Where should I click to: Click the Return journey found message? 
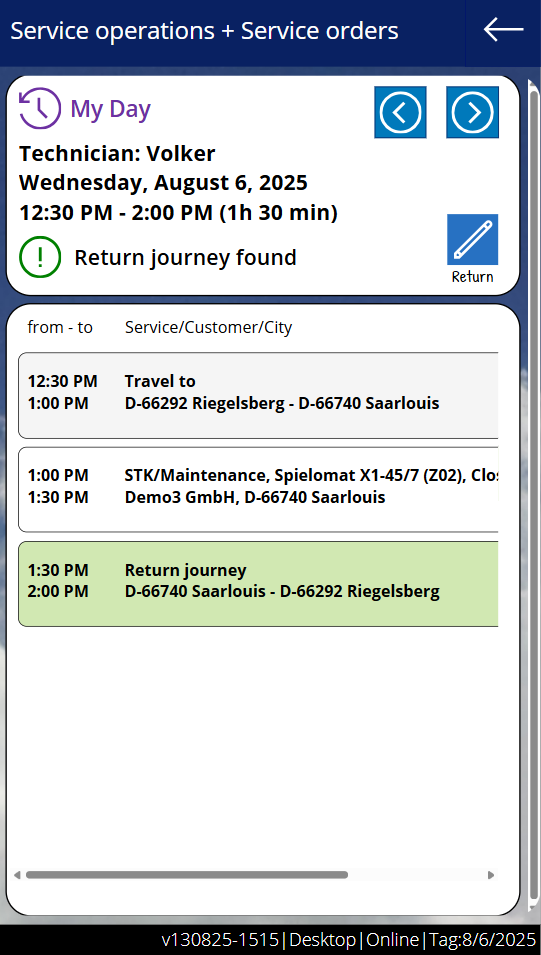pyautogui.click(x=185, y=258)
